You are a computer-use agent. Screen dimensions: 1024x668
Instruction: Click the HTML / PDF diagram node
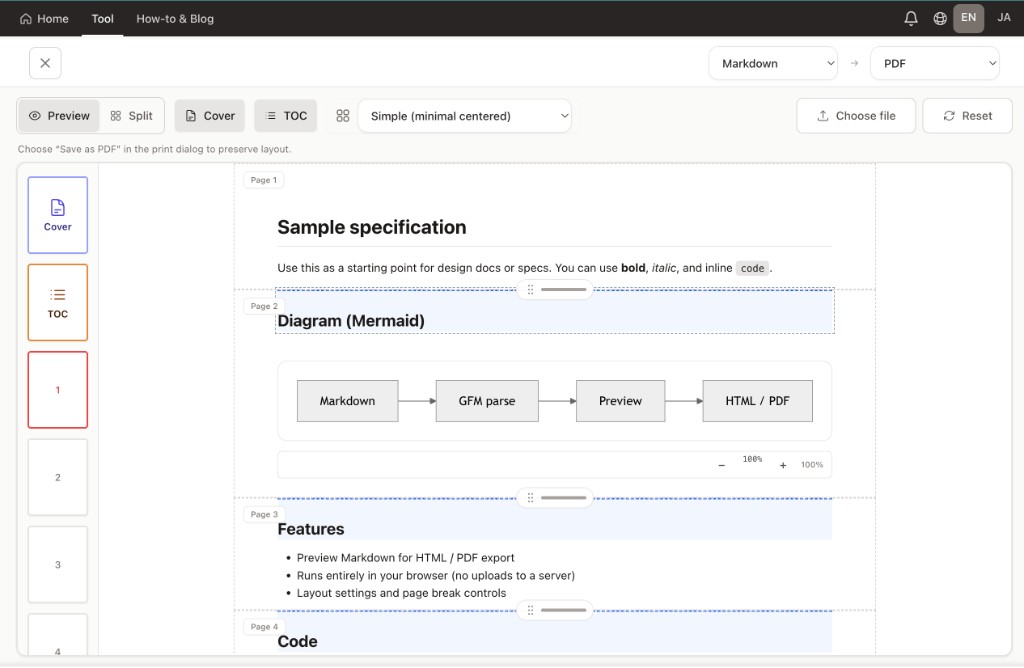(x=758, y=401)
